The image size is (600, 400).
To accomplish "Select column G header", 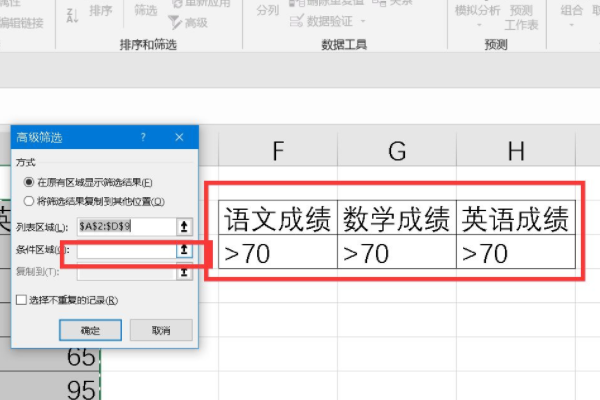I will 397,150.
